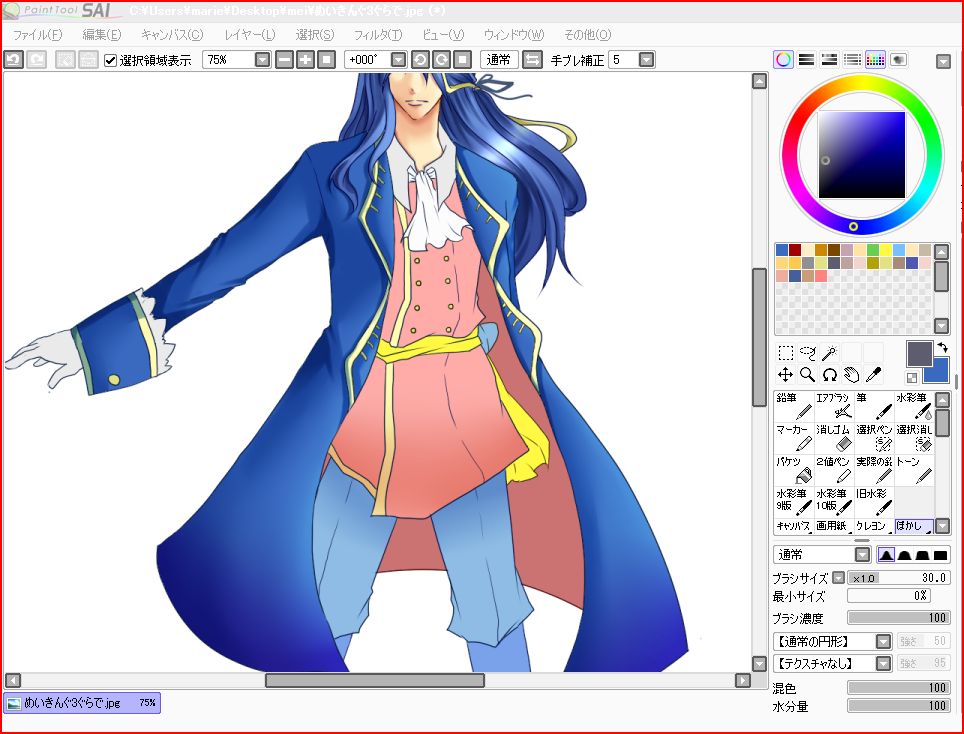Choose the バケツ bucket fill tool
Image resolution: width=964 pixels, height=734 pixels.
tap(794, 470)
